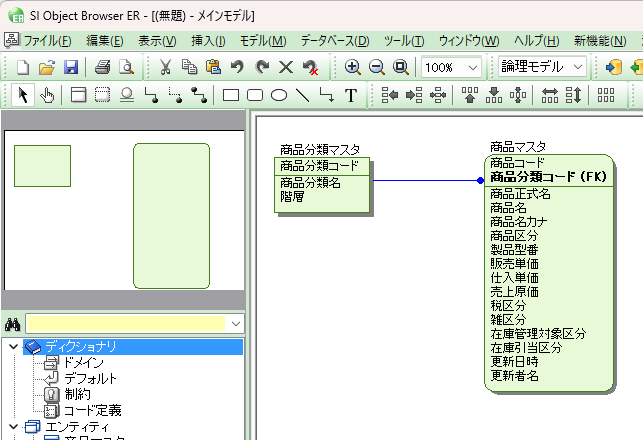Click the undo arrow with the red X
This screenshot has width=643, height=440.
[x=310, y=67]
